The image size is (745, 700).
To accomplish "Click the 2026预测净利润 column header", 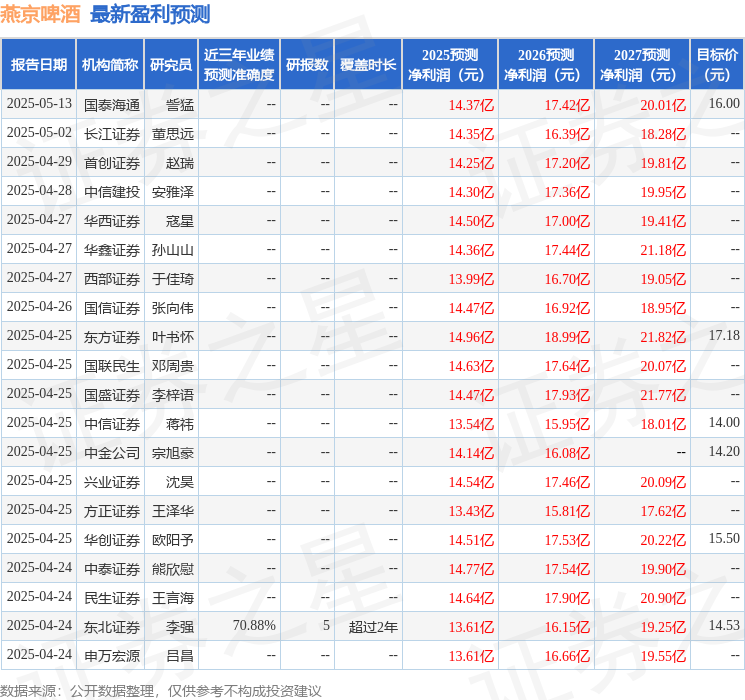I will pyautogui.click(x=546, y=64).
